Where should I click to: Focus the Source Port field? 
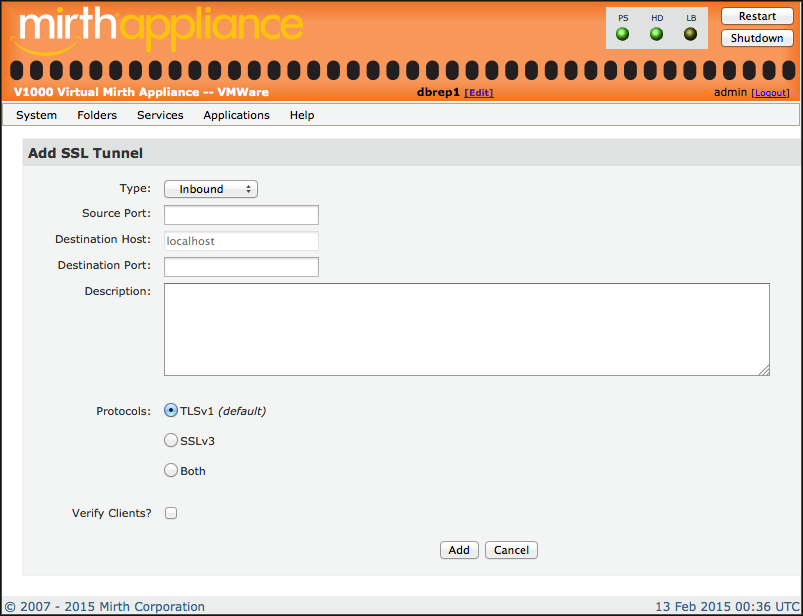[241, 215]
